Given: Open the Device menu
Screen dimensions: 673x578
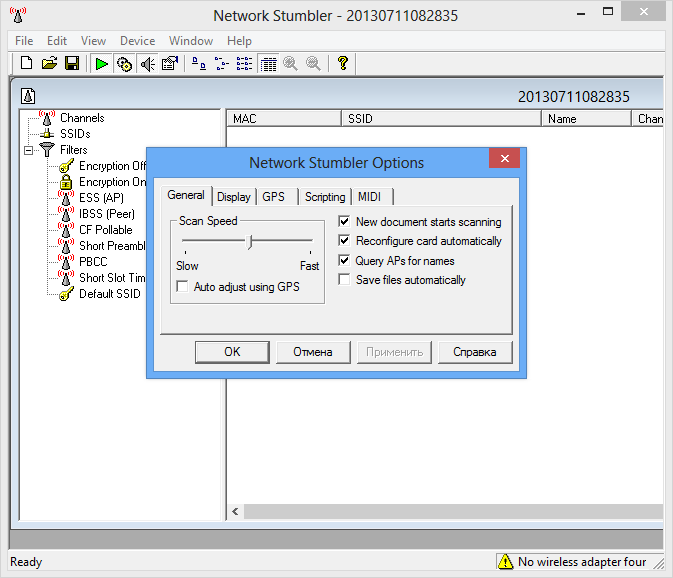Looking at the screenshot, I should (137, 41).
